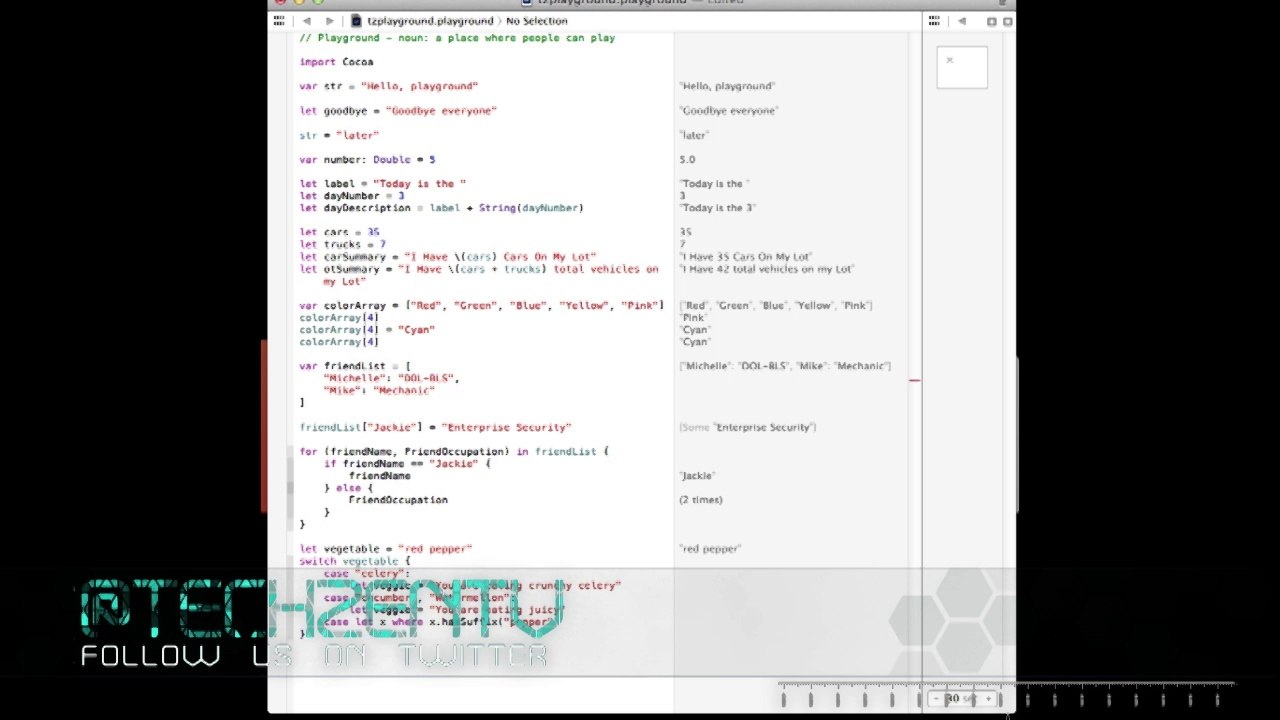Click the colorArray[4] = "Cyan" assignment line
This screenshot has height=720, width=1280.
click(x=367, y=329)
